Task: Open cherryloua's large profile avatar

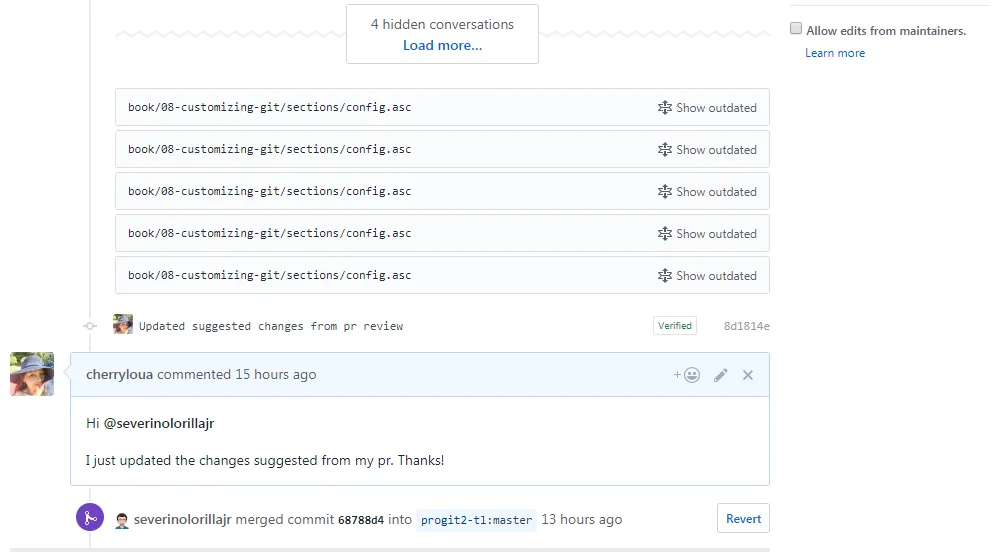Action: 32,374
